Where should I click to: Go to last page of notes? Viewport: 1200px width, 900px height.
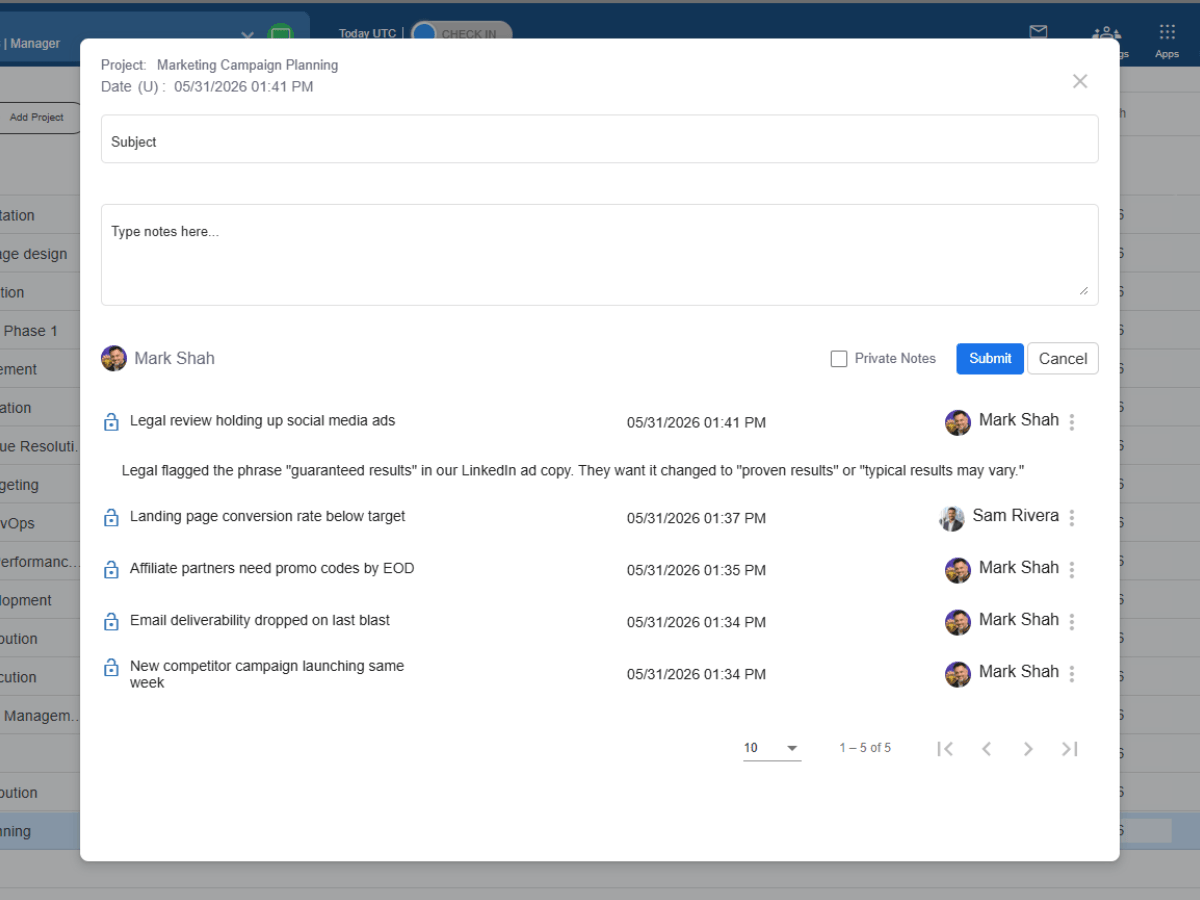[x=1070, y=749]
